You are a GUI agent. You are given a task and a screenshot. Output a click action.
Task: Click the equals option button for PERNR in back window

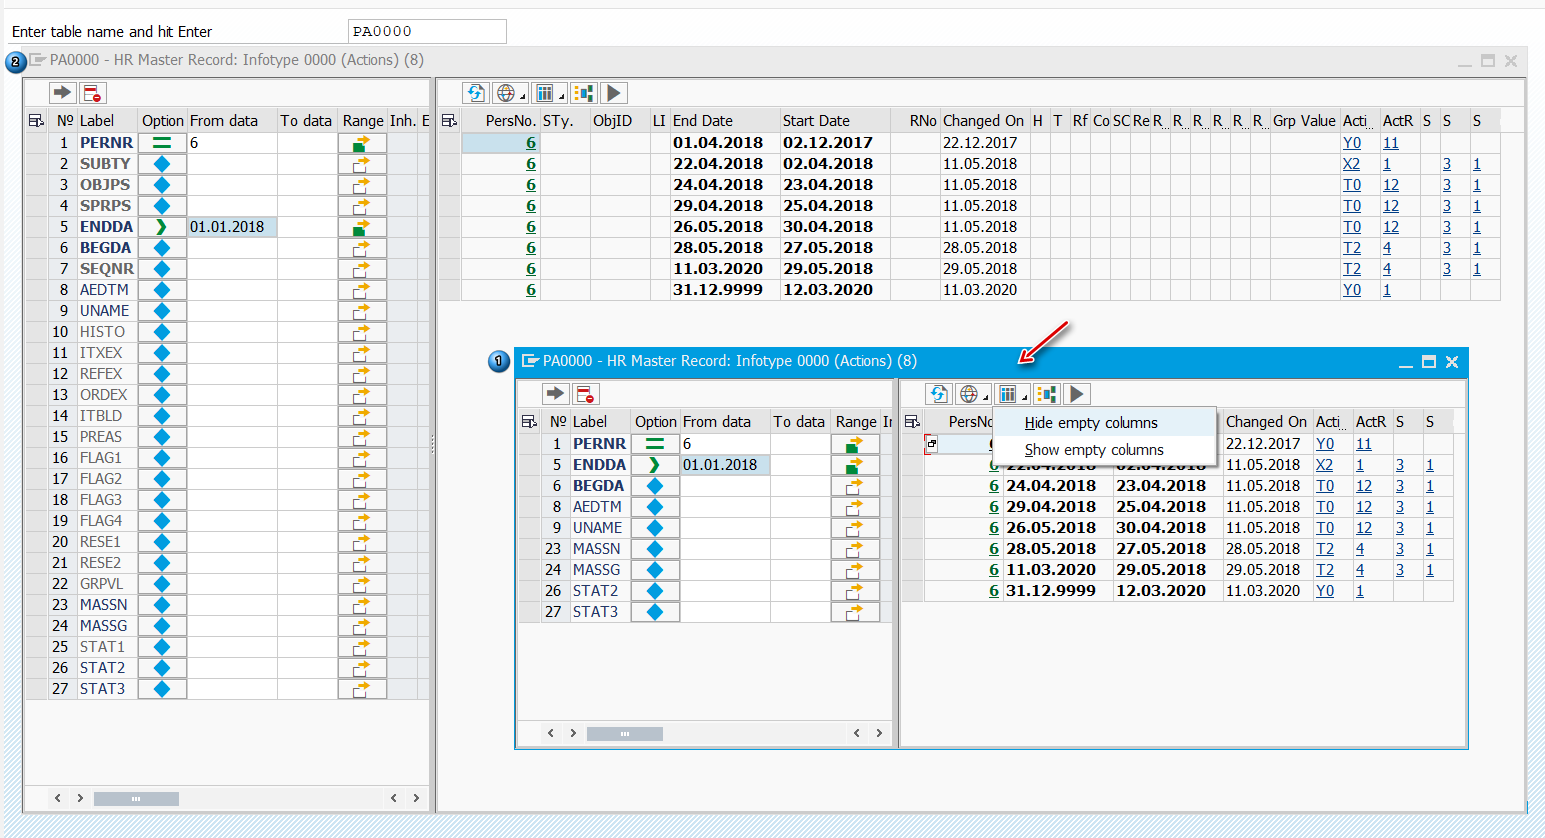coord(162,143)
